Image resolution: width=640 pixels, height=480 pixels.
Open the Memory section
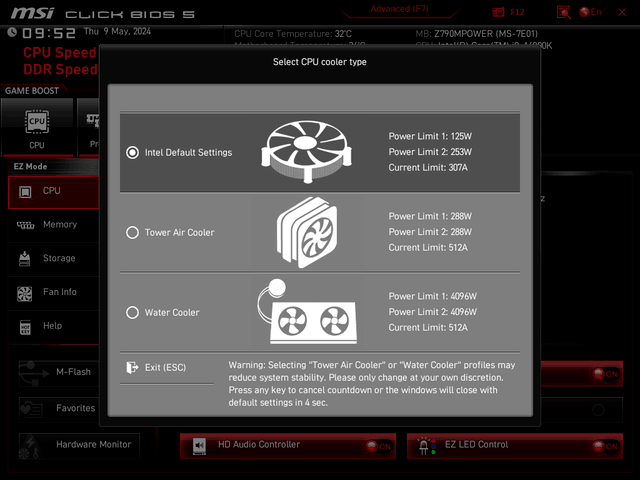(53, 225)
